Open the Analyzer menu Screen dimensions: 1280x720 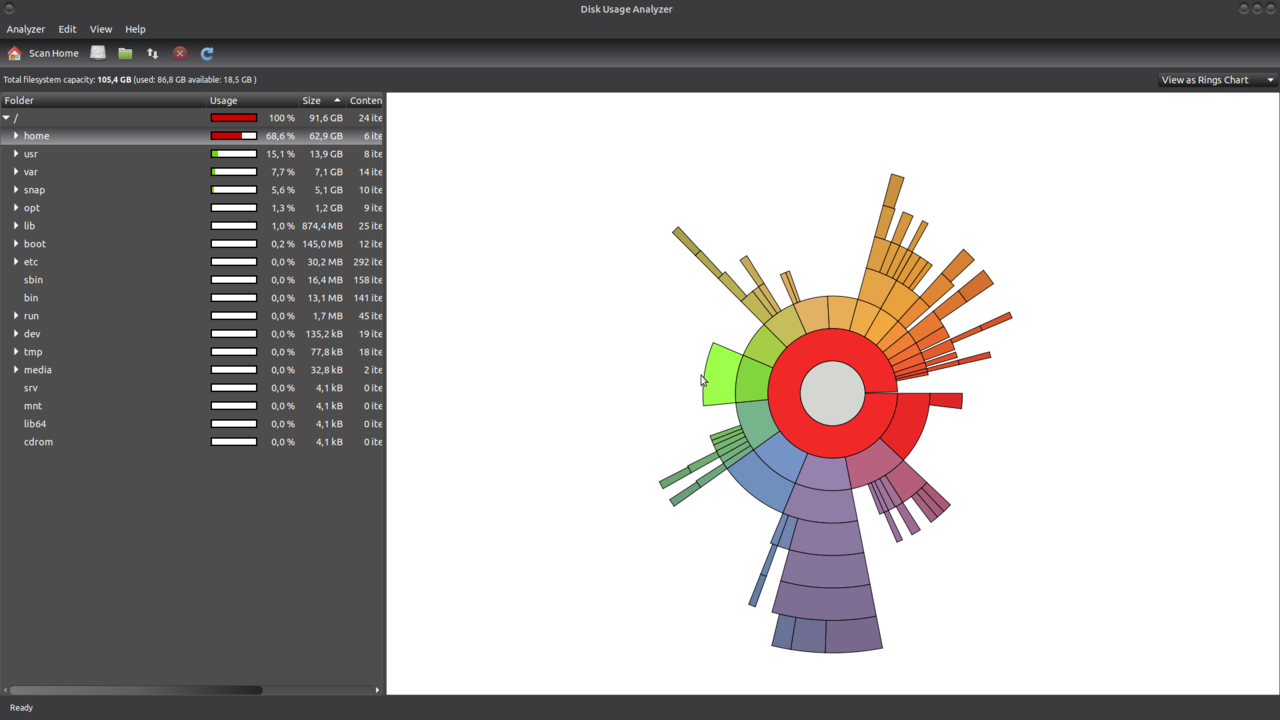click(26, 29)
